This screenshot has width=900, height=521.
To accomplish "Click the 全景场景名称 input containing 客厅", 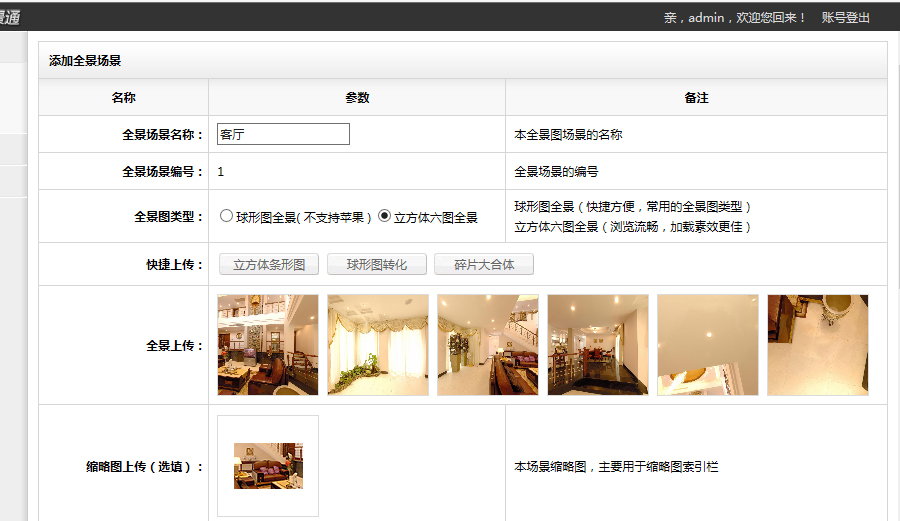I will [x=283, y=134].
